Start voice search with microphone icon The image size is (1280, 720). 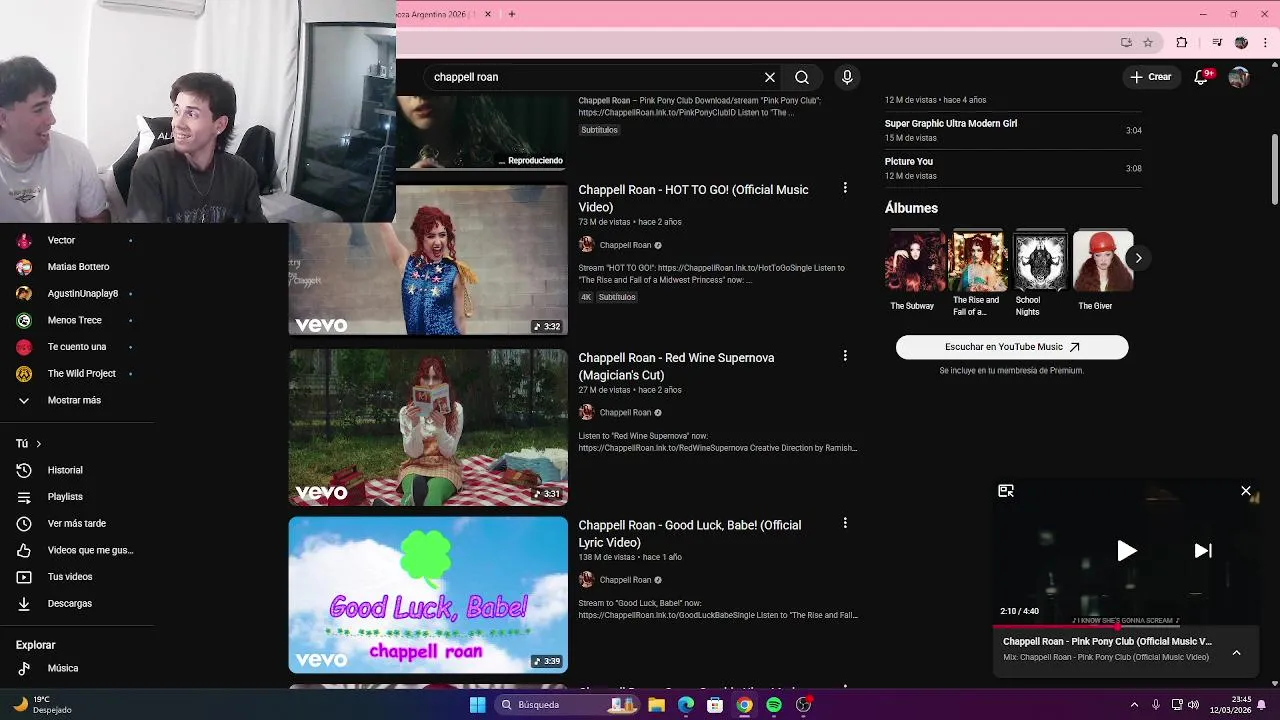click(x=847, y=77)
